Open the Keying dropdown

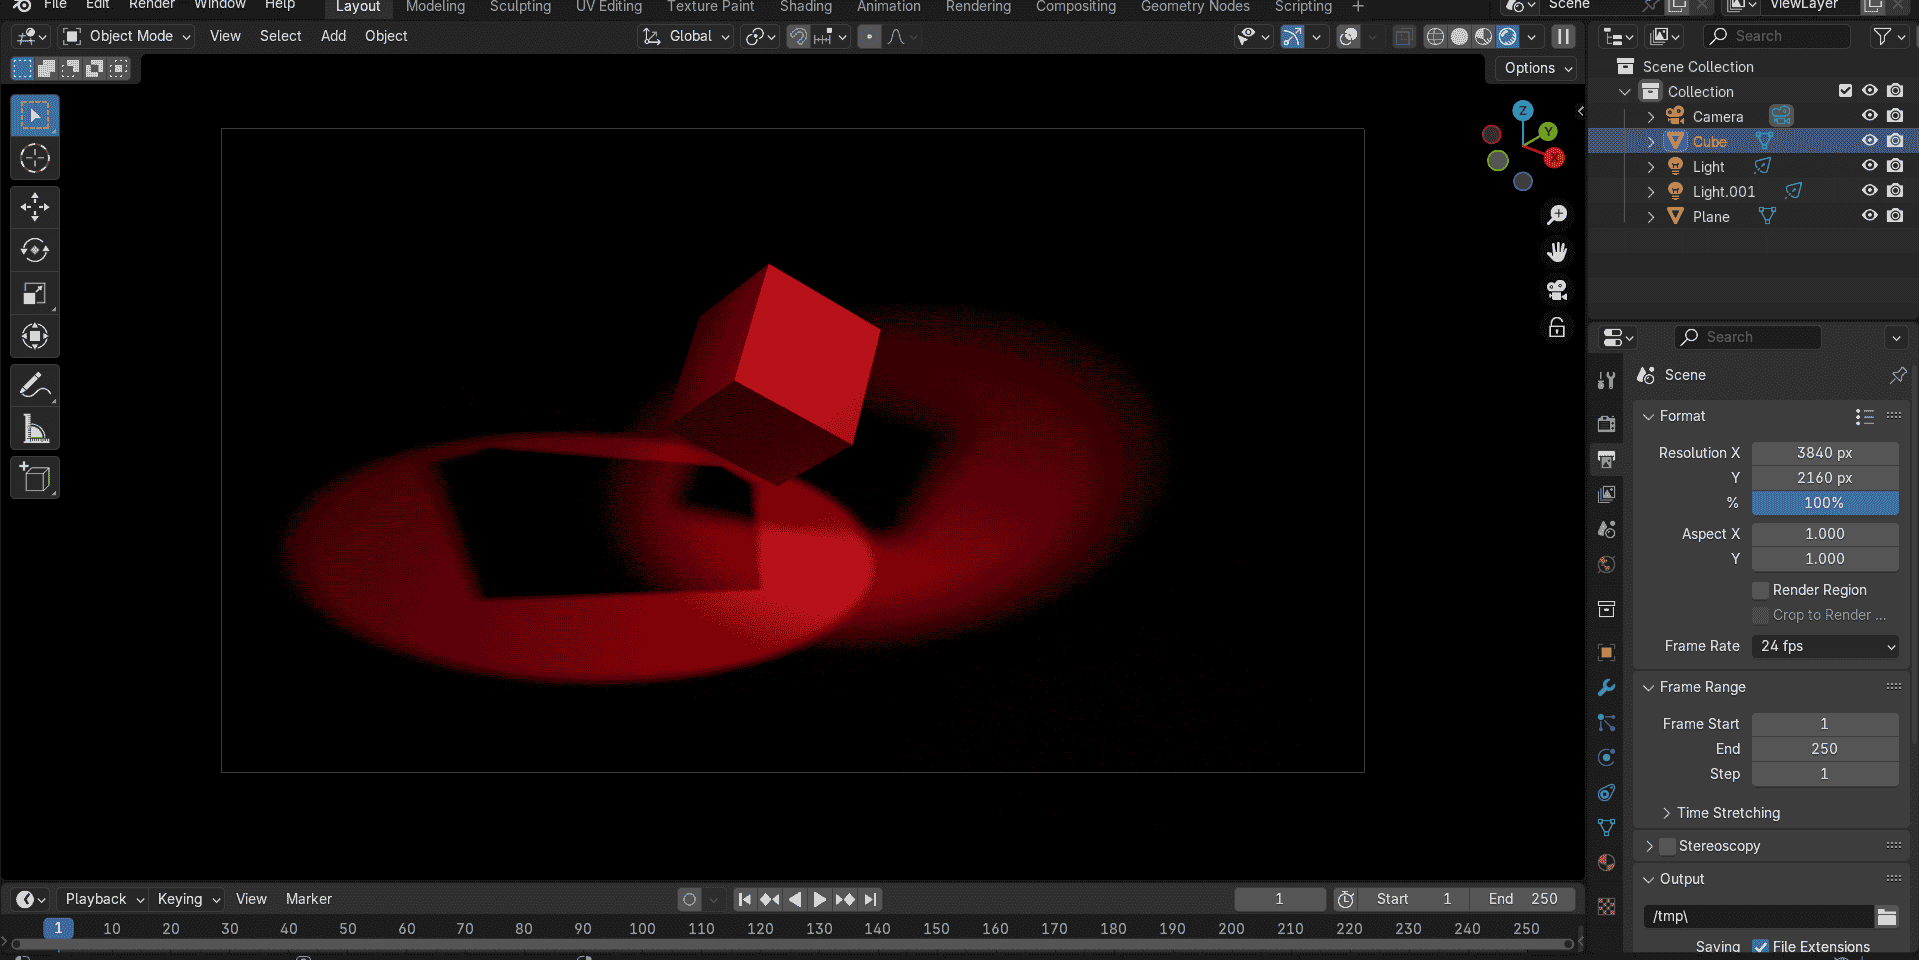pos(188,899)
